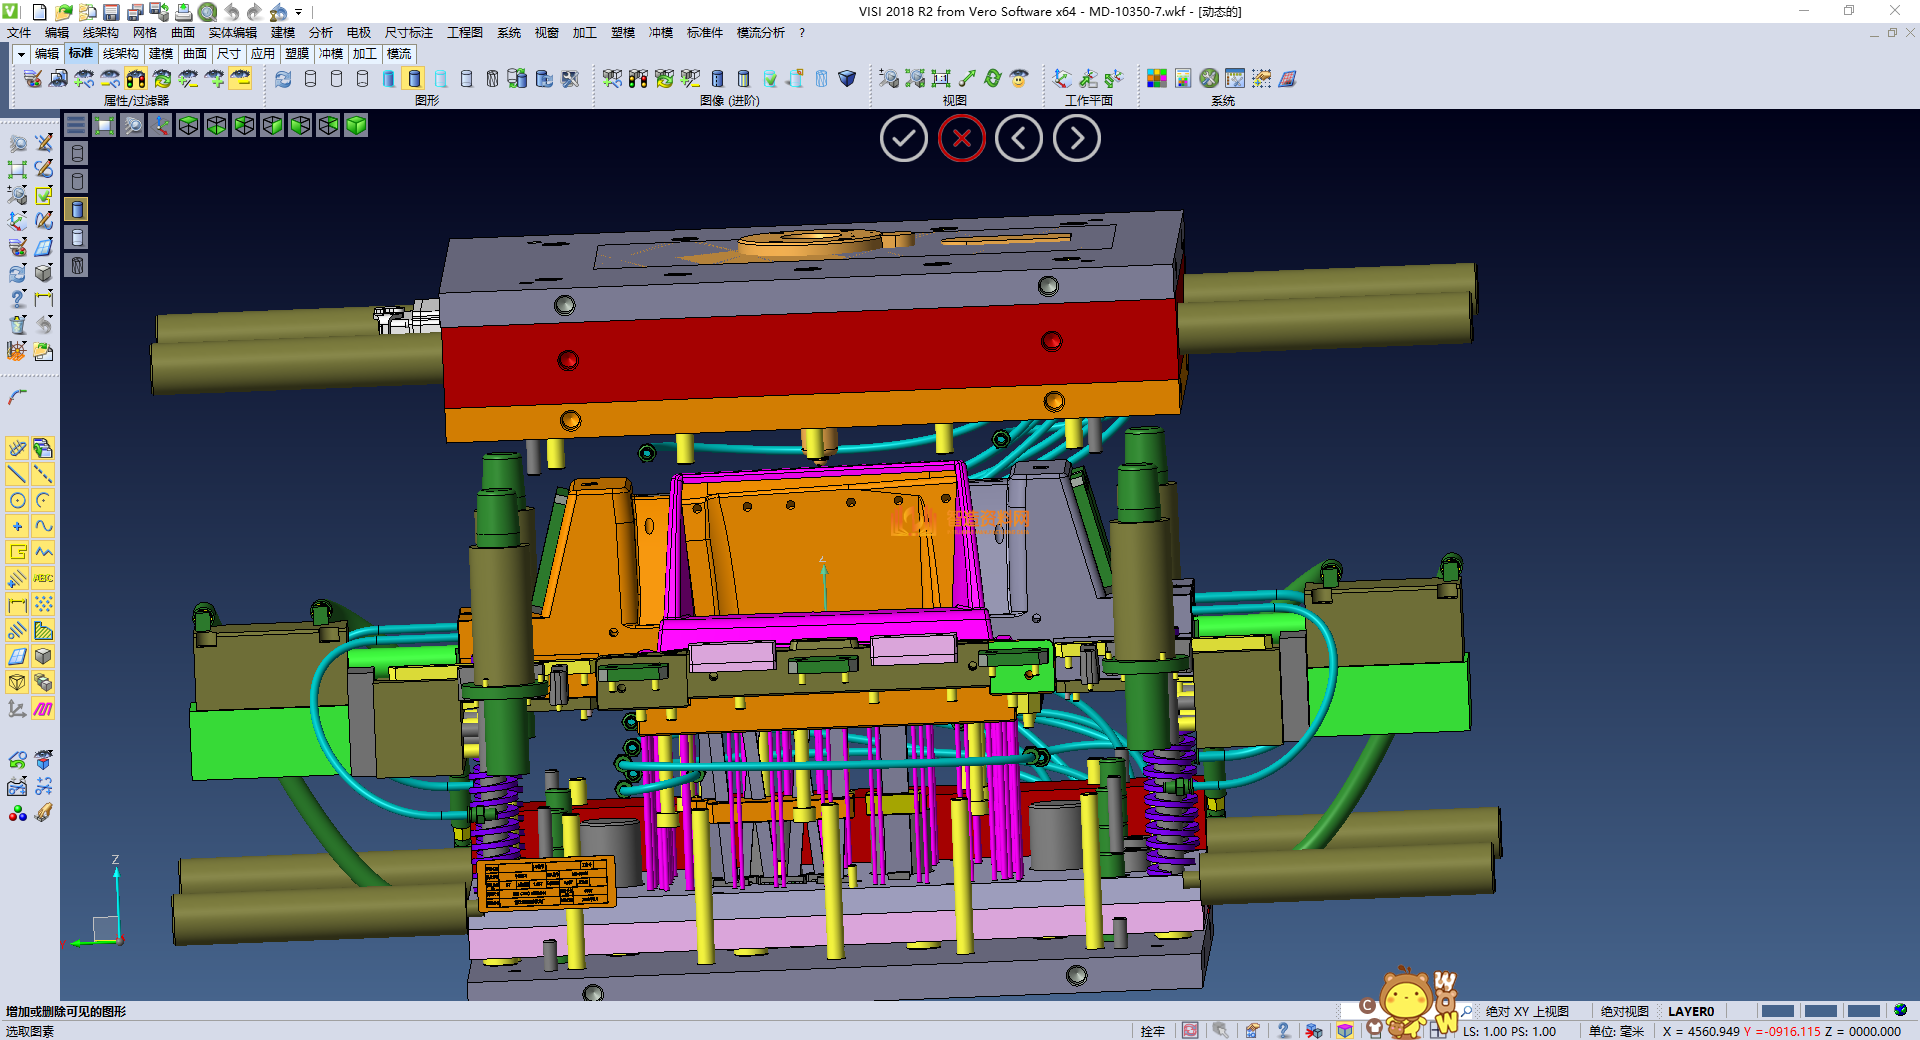Click the LAYER0 label in status bar
Viewport: 1920px width, 1040px height.
1690,1011
